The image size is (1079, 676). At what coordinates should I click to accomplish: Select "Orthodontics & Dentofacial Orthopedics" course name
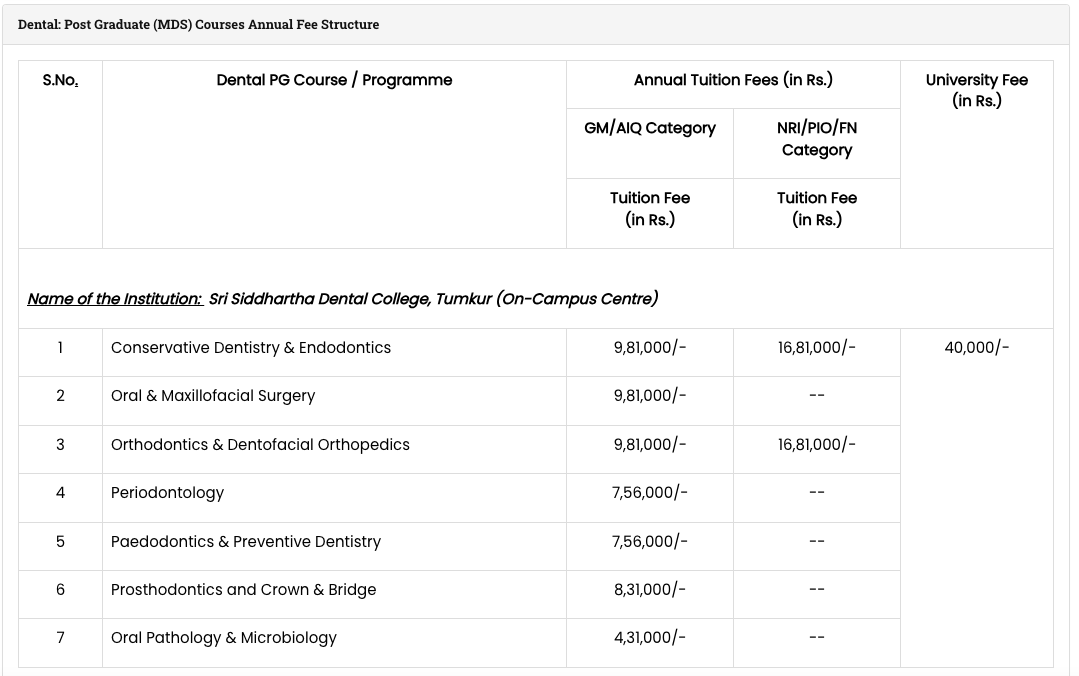coord(260,444)
